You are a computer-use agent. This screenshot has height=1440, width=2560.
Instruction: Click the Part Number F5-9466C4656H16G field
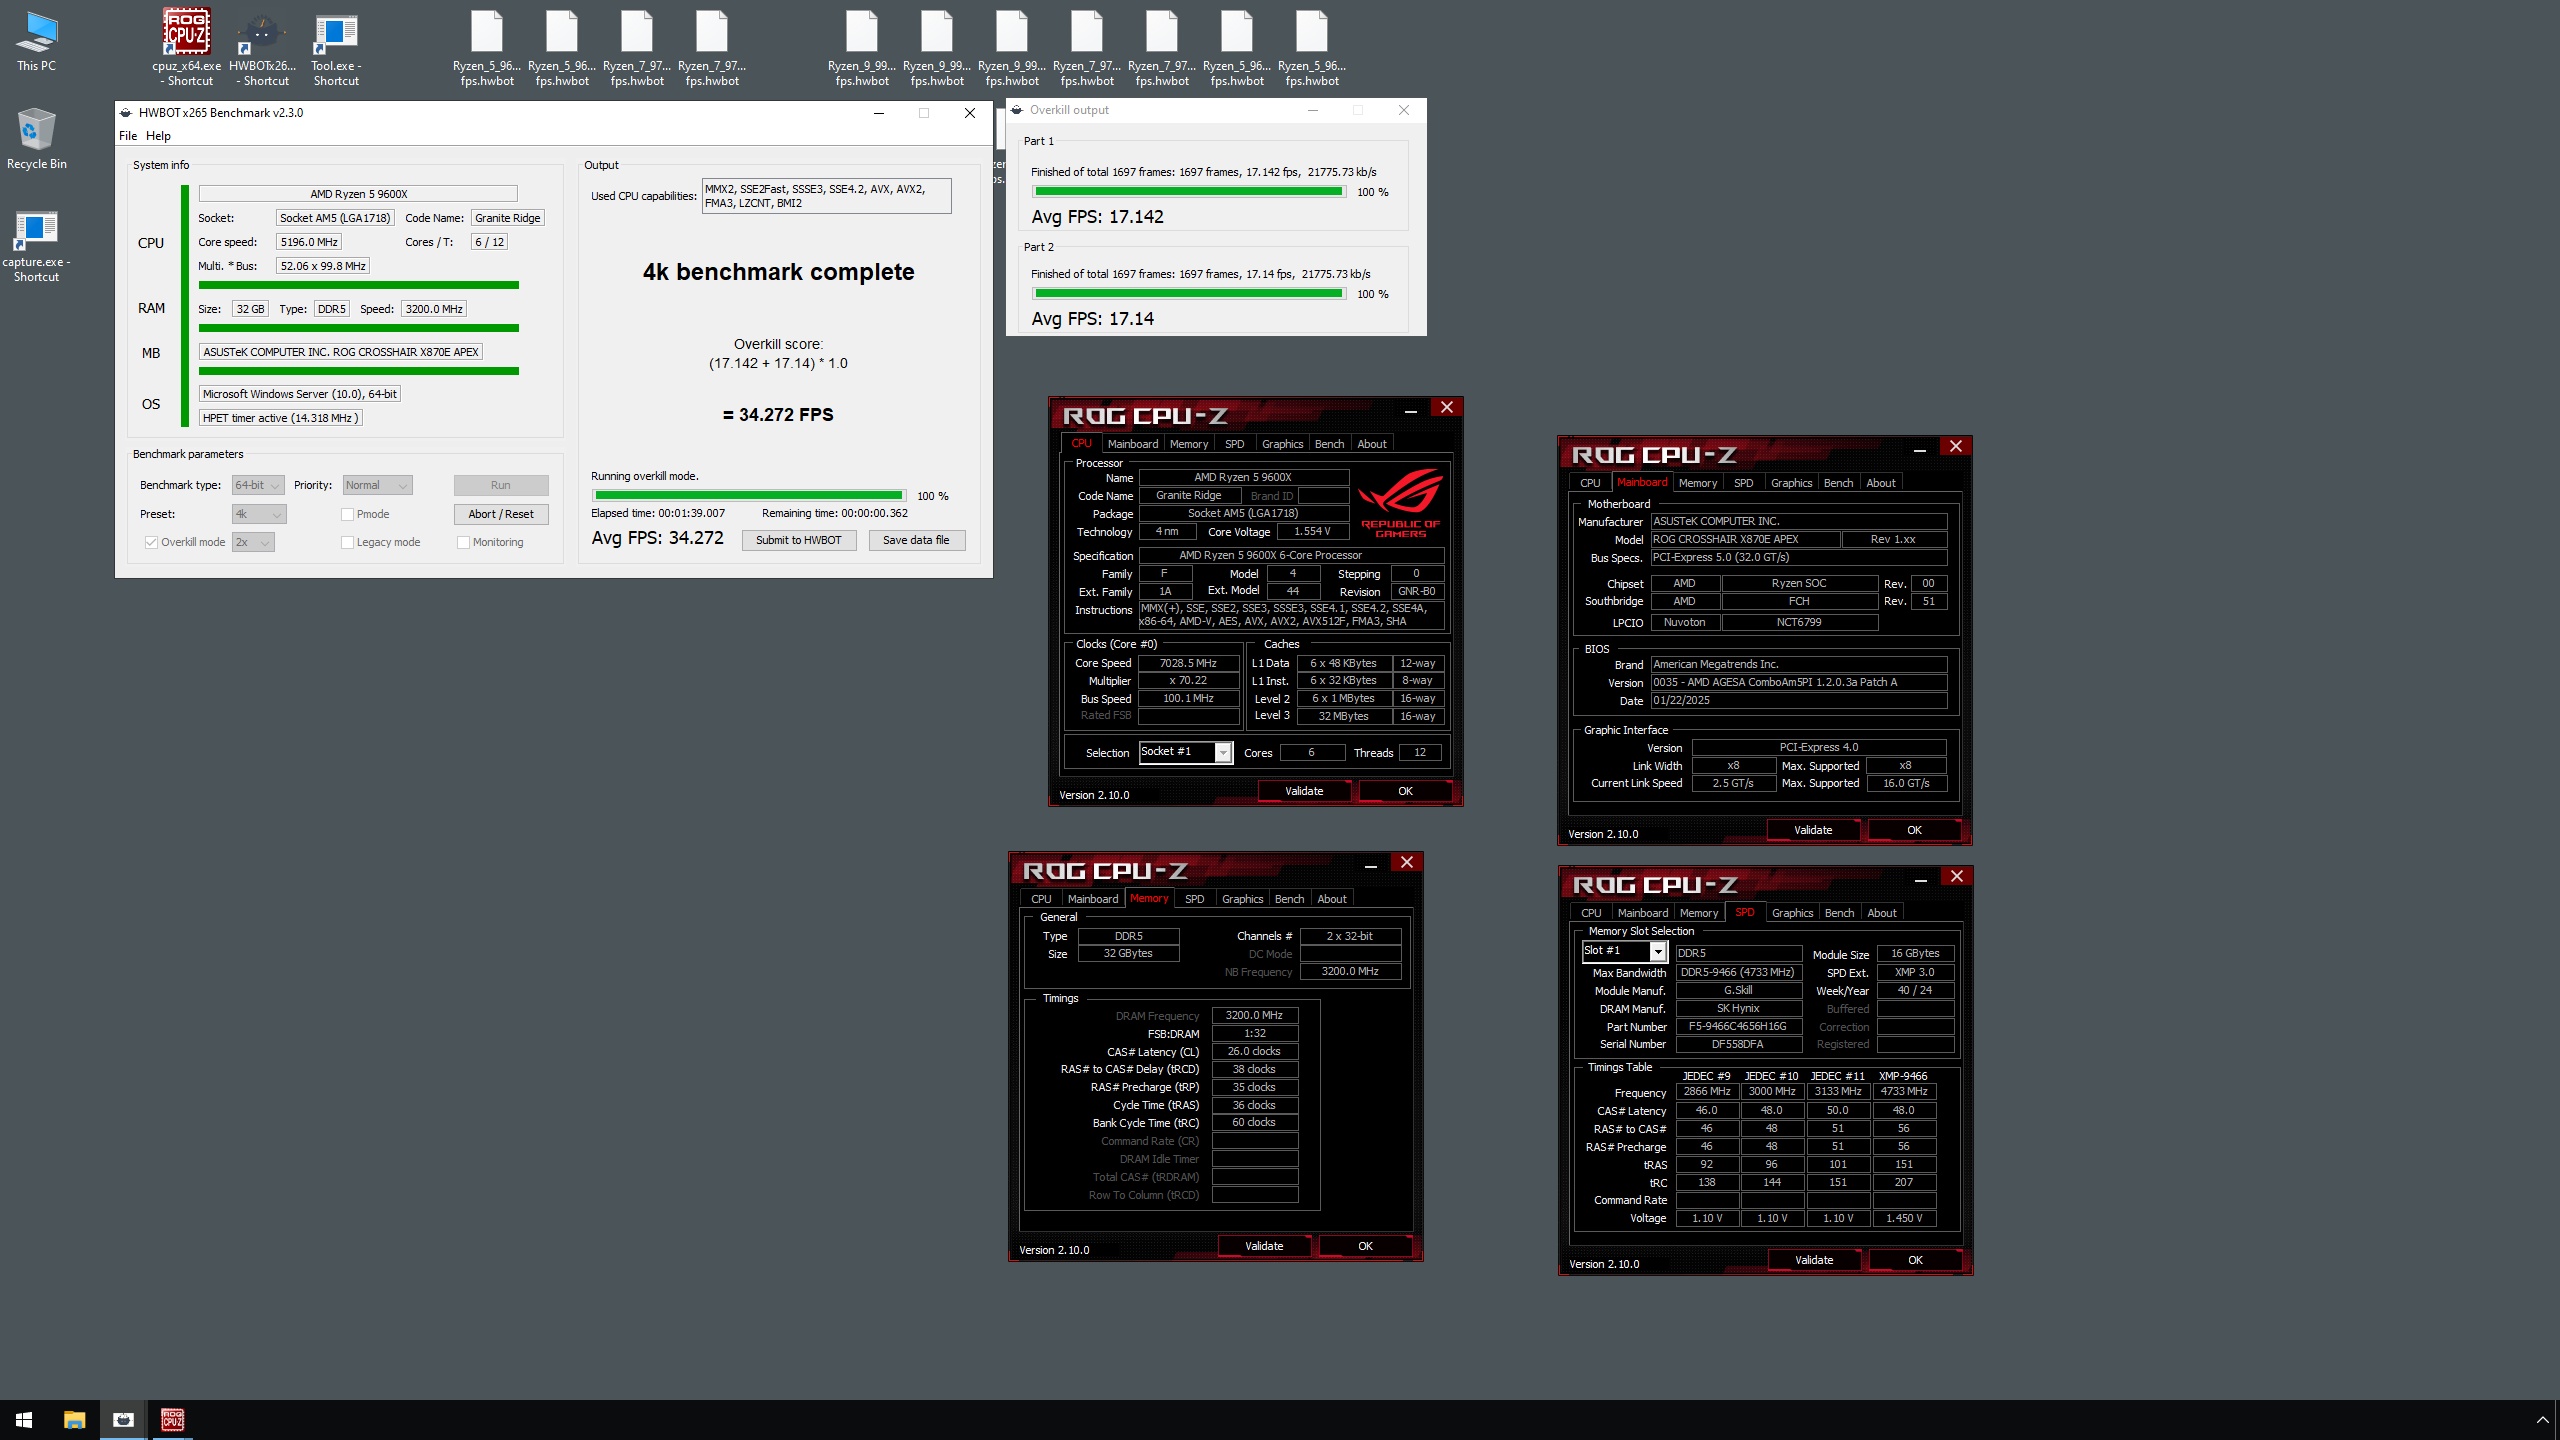click(1738, 1027)
